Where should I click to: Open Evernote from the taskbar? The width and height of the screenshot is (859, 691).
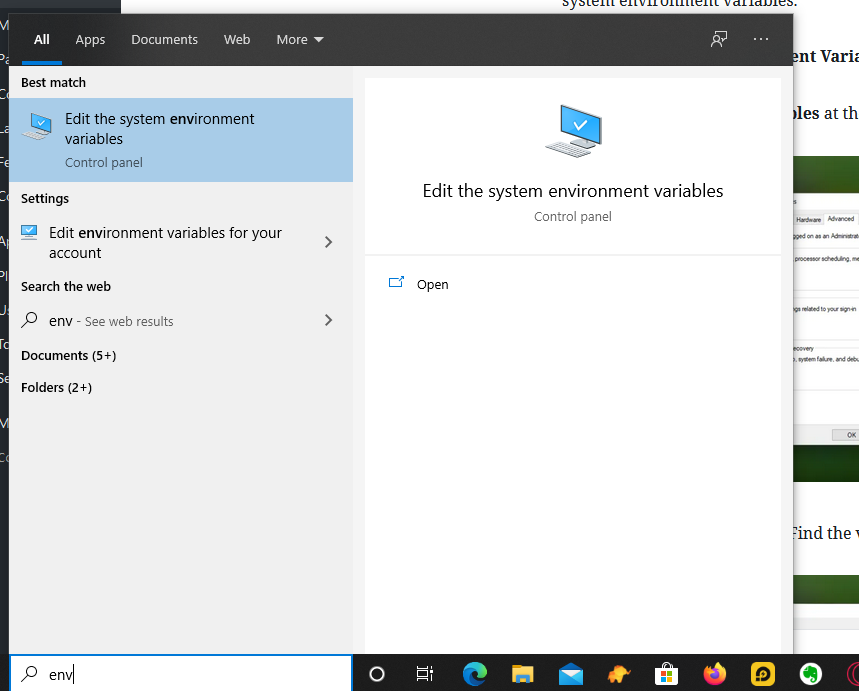click(809, 674)
